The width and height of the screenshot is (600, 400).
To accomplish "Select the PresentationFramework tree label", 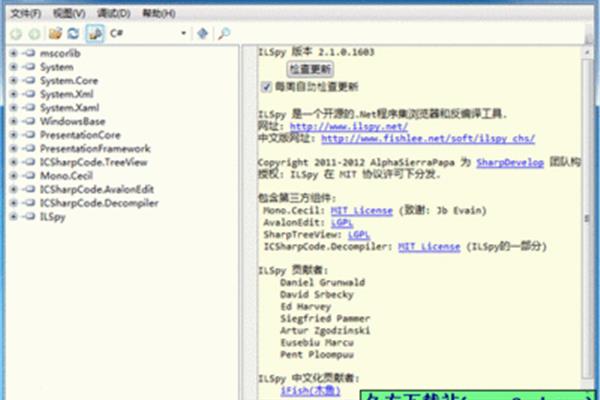I will (95, 148).
